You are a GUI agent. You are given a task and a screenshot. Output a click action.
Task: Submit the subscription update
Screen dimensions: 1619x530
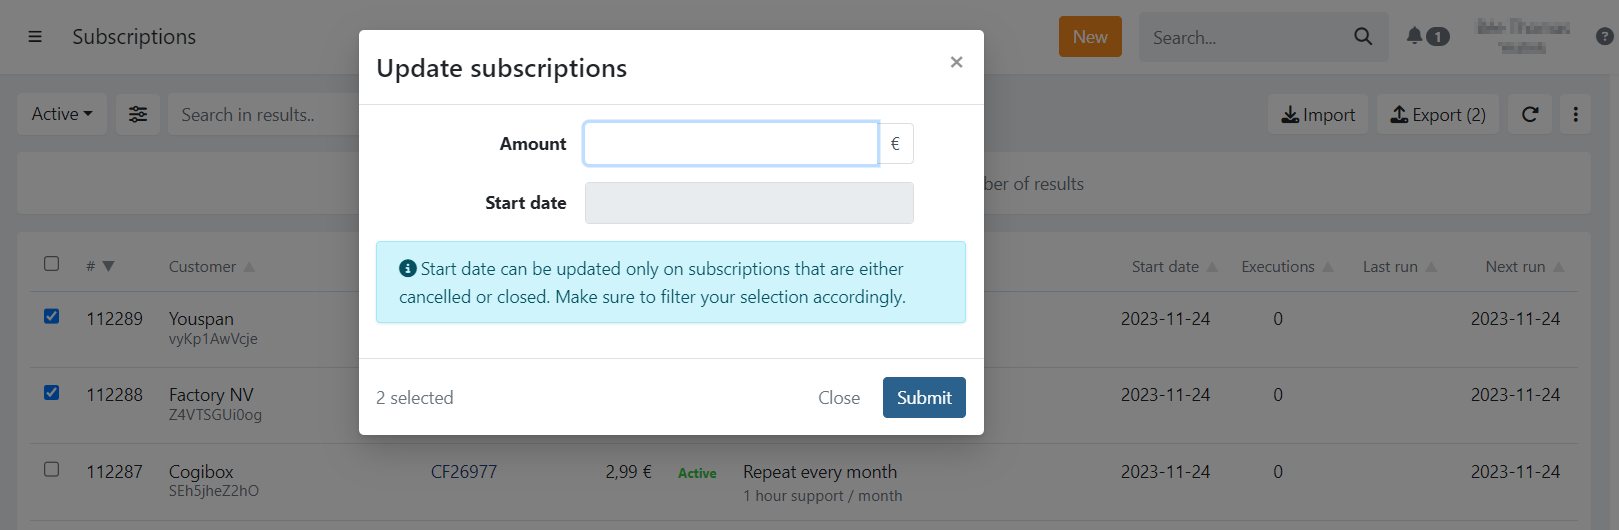[x=924, y=398]
